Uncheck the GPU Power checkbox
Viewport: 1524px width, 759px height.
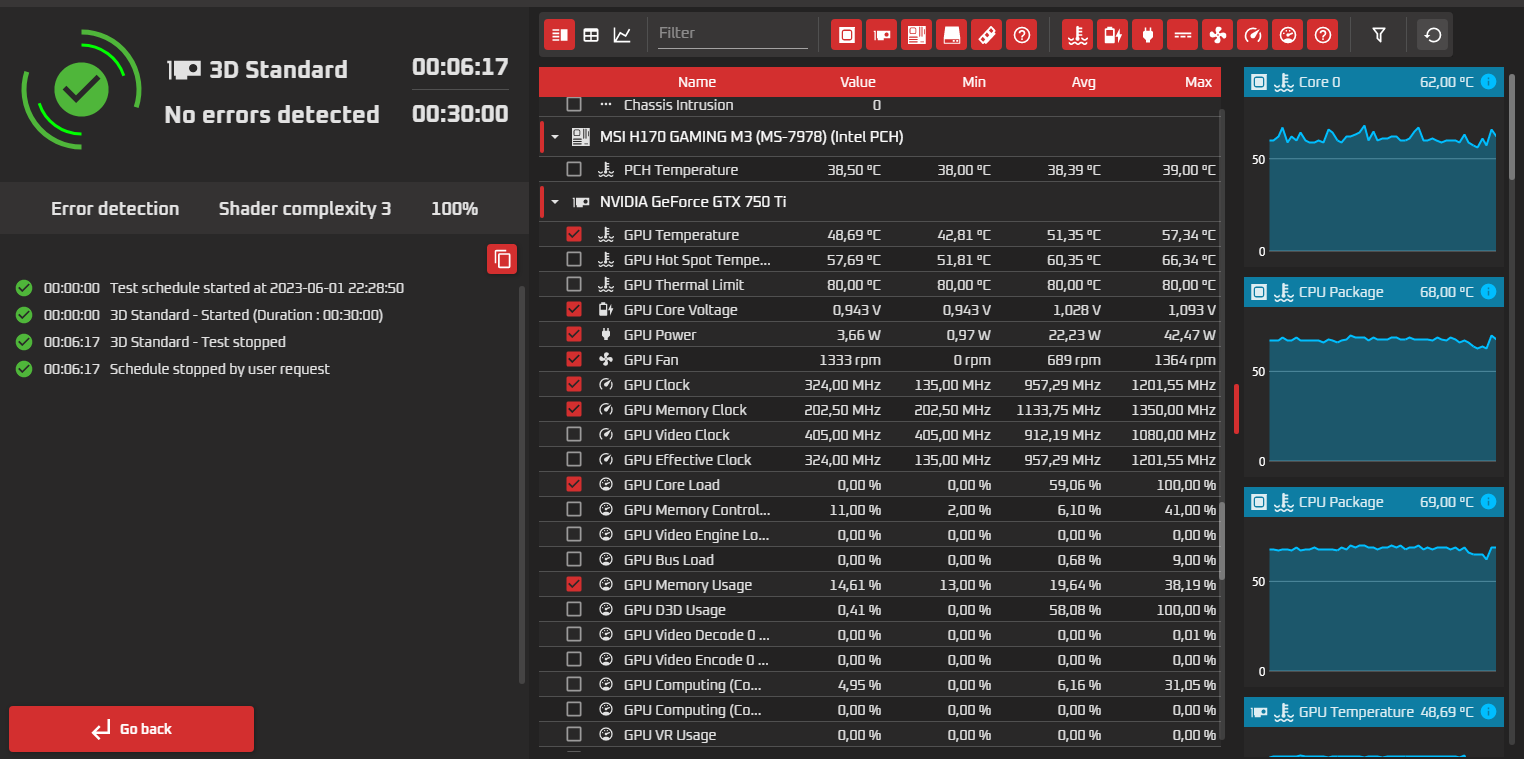574,335
